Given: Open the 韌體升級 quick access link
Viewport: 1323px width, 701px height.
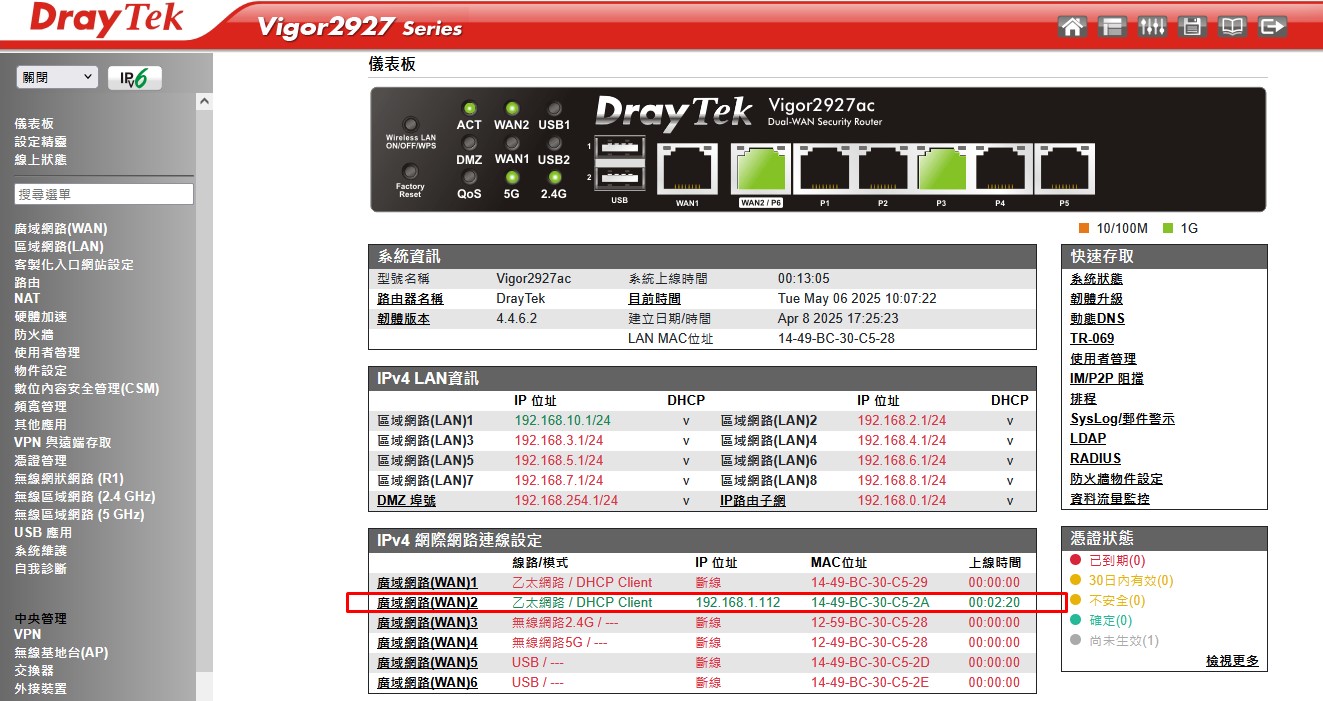Looking at the screenshot, I should pyautogui.click(x=1096, y=299).
